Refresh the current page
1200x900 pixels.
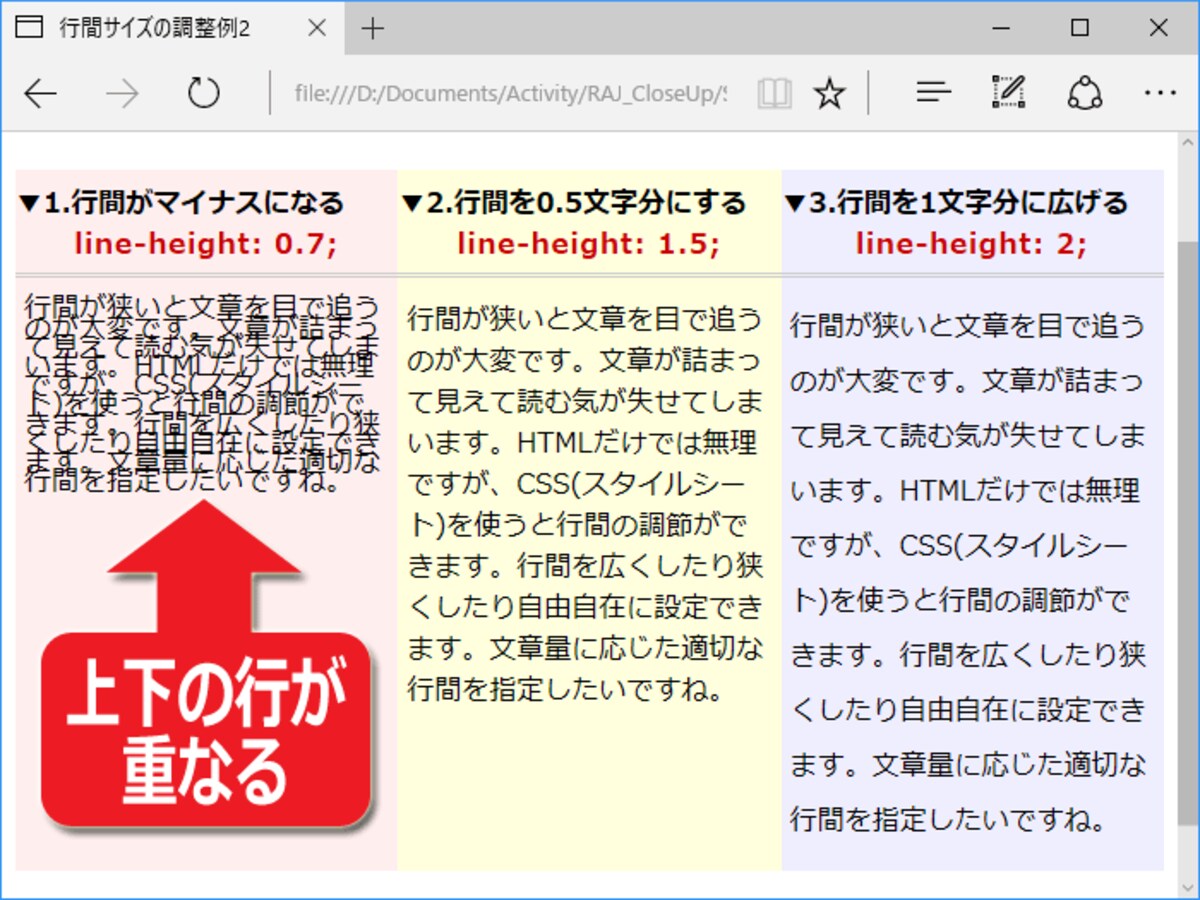point(204,94)
